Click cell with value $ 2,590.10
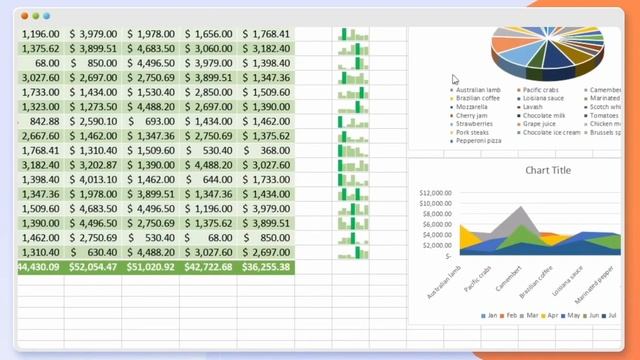Screen dimensions: 640x360 coord(93,121)
